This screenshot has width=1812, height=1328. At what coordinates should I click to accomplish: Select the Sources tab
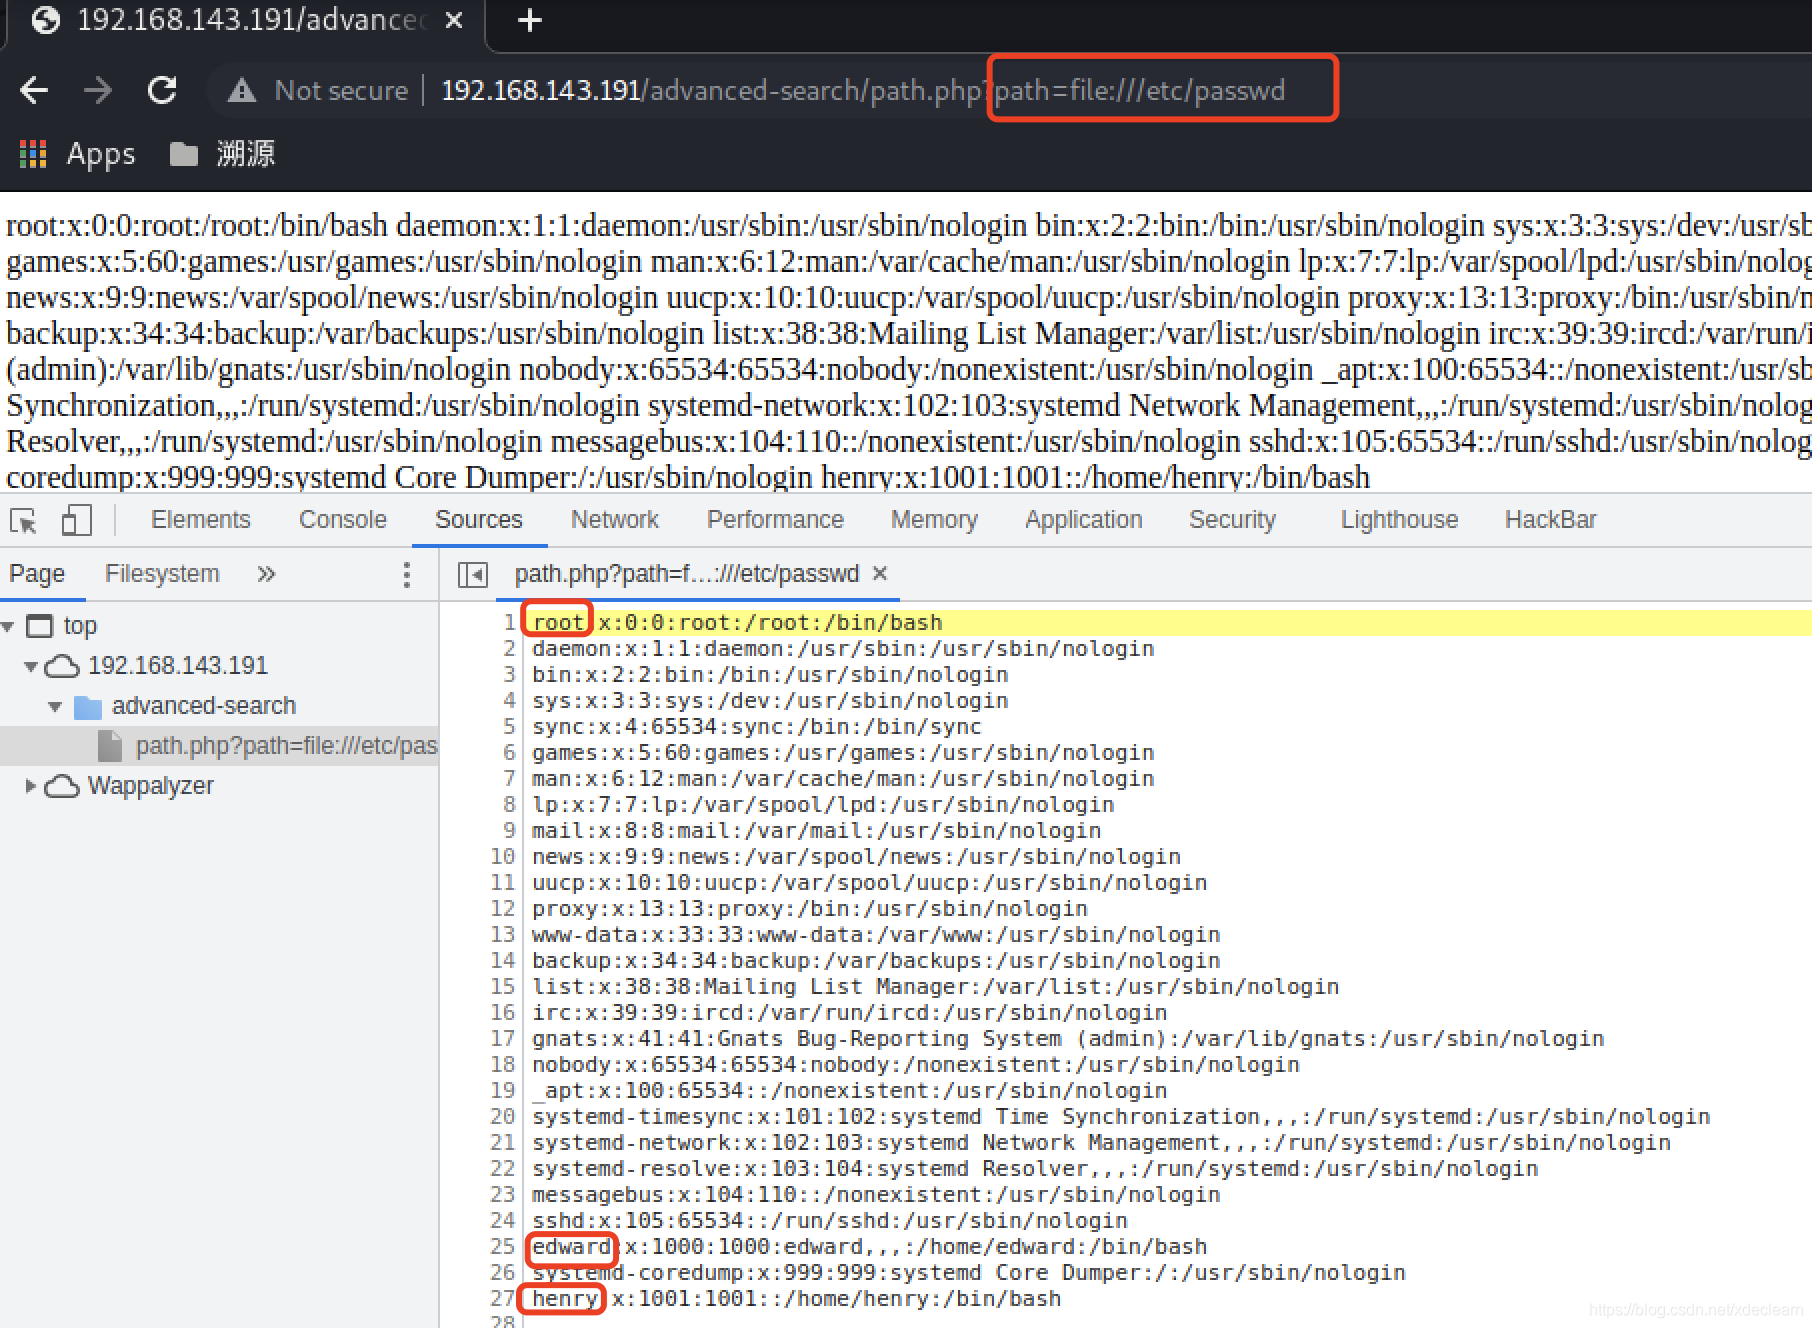pyautogui.click(x=479, y=520)
